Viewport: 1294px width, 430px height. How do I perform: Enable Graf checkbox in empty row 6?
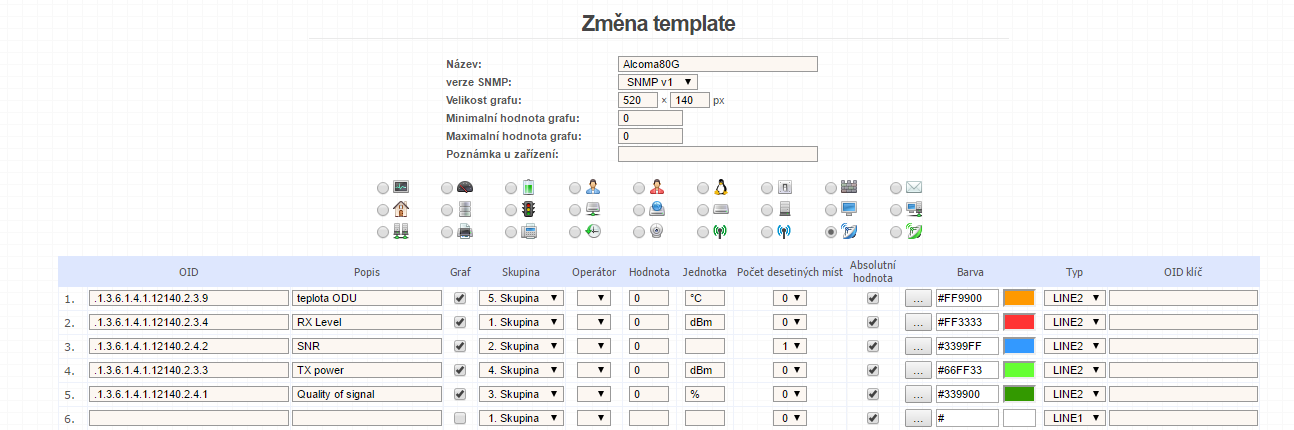[x=460, y=418]
